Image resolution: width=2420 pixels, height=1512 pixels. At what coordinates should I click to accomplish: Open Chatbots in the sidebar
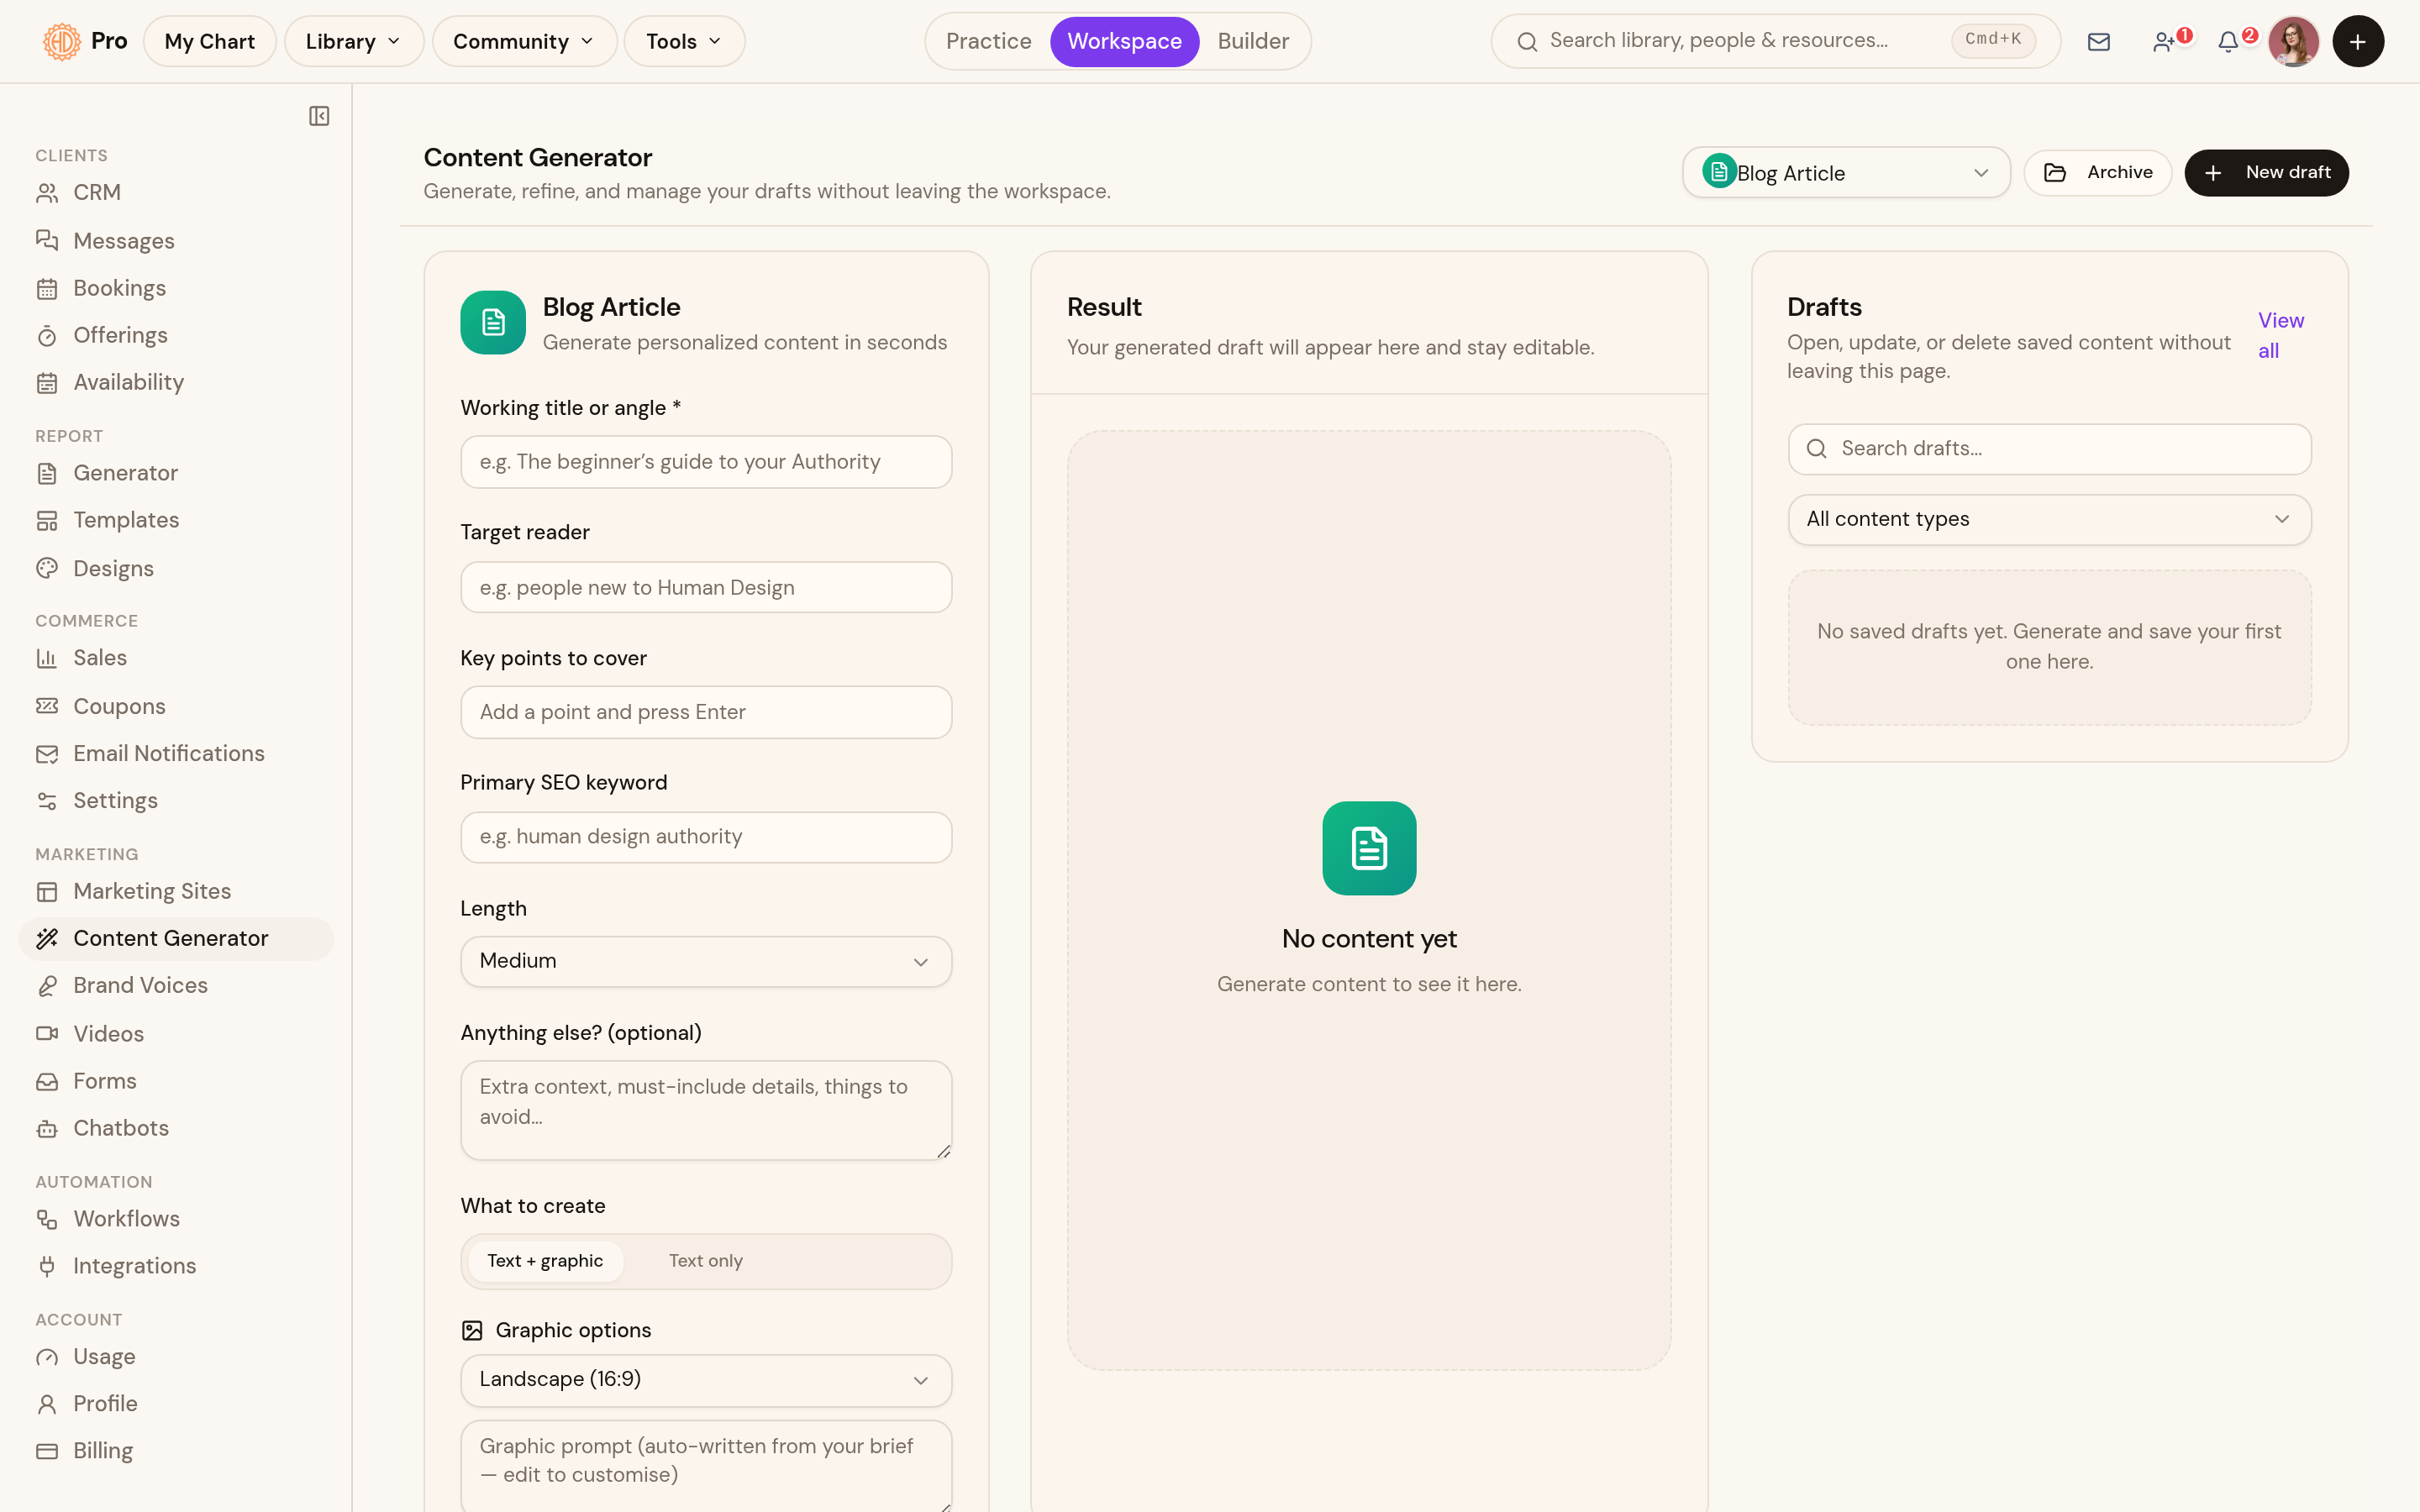[176, 1128]
